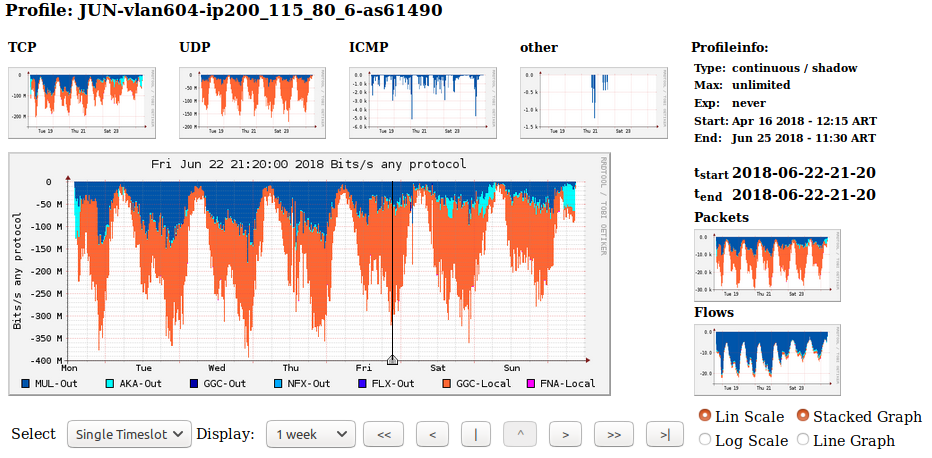Select the Line Graph option
Image resolution: width=932 pixels, height=458 pixels.
pyautogui.click(x=803, y=440)
